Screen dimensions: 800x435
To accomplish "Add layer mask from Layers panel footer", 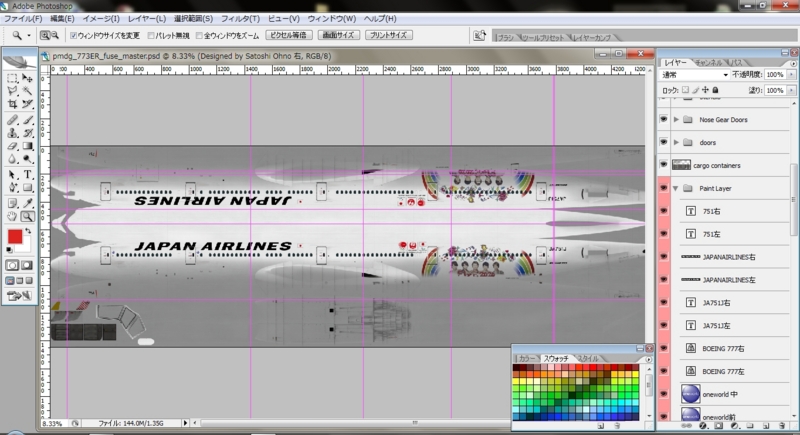I will pyautogui.click(x=719, y=426).
